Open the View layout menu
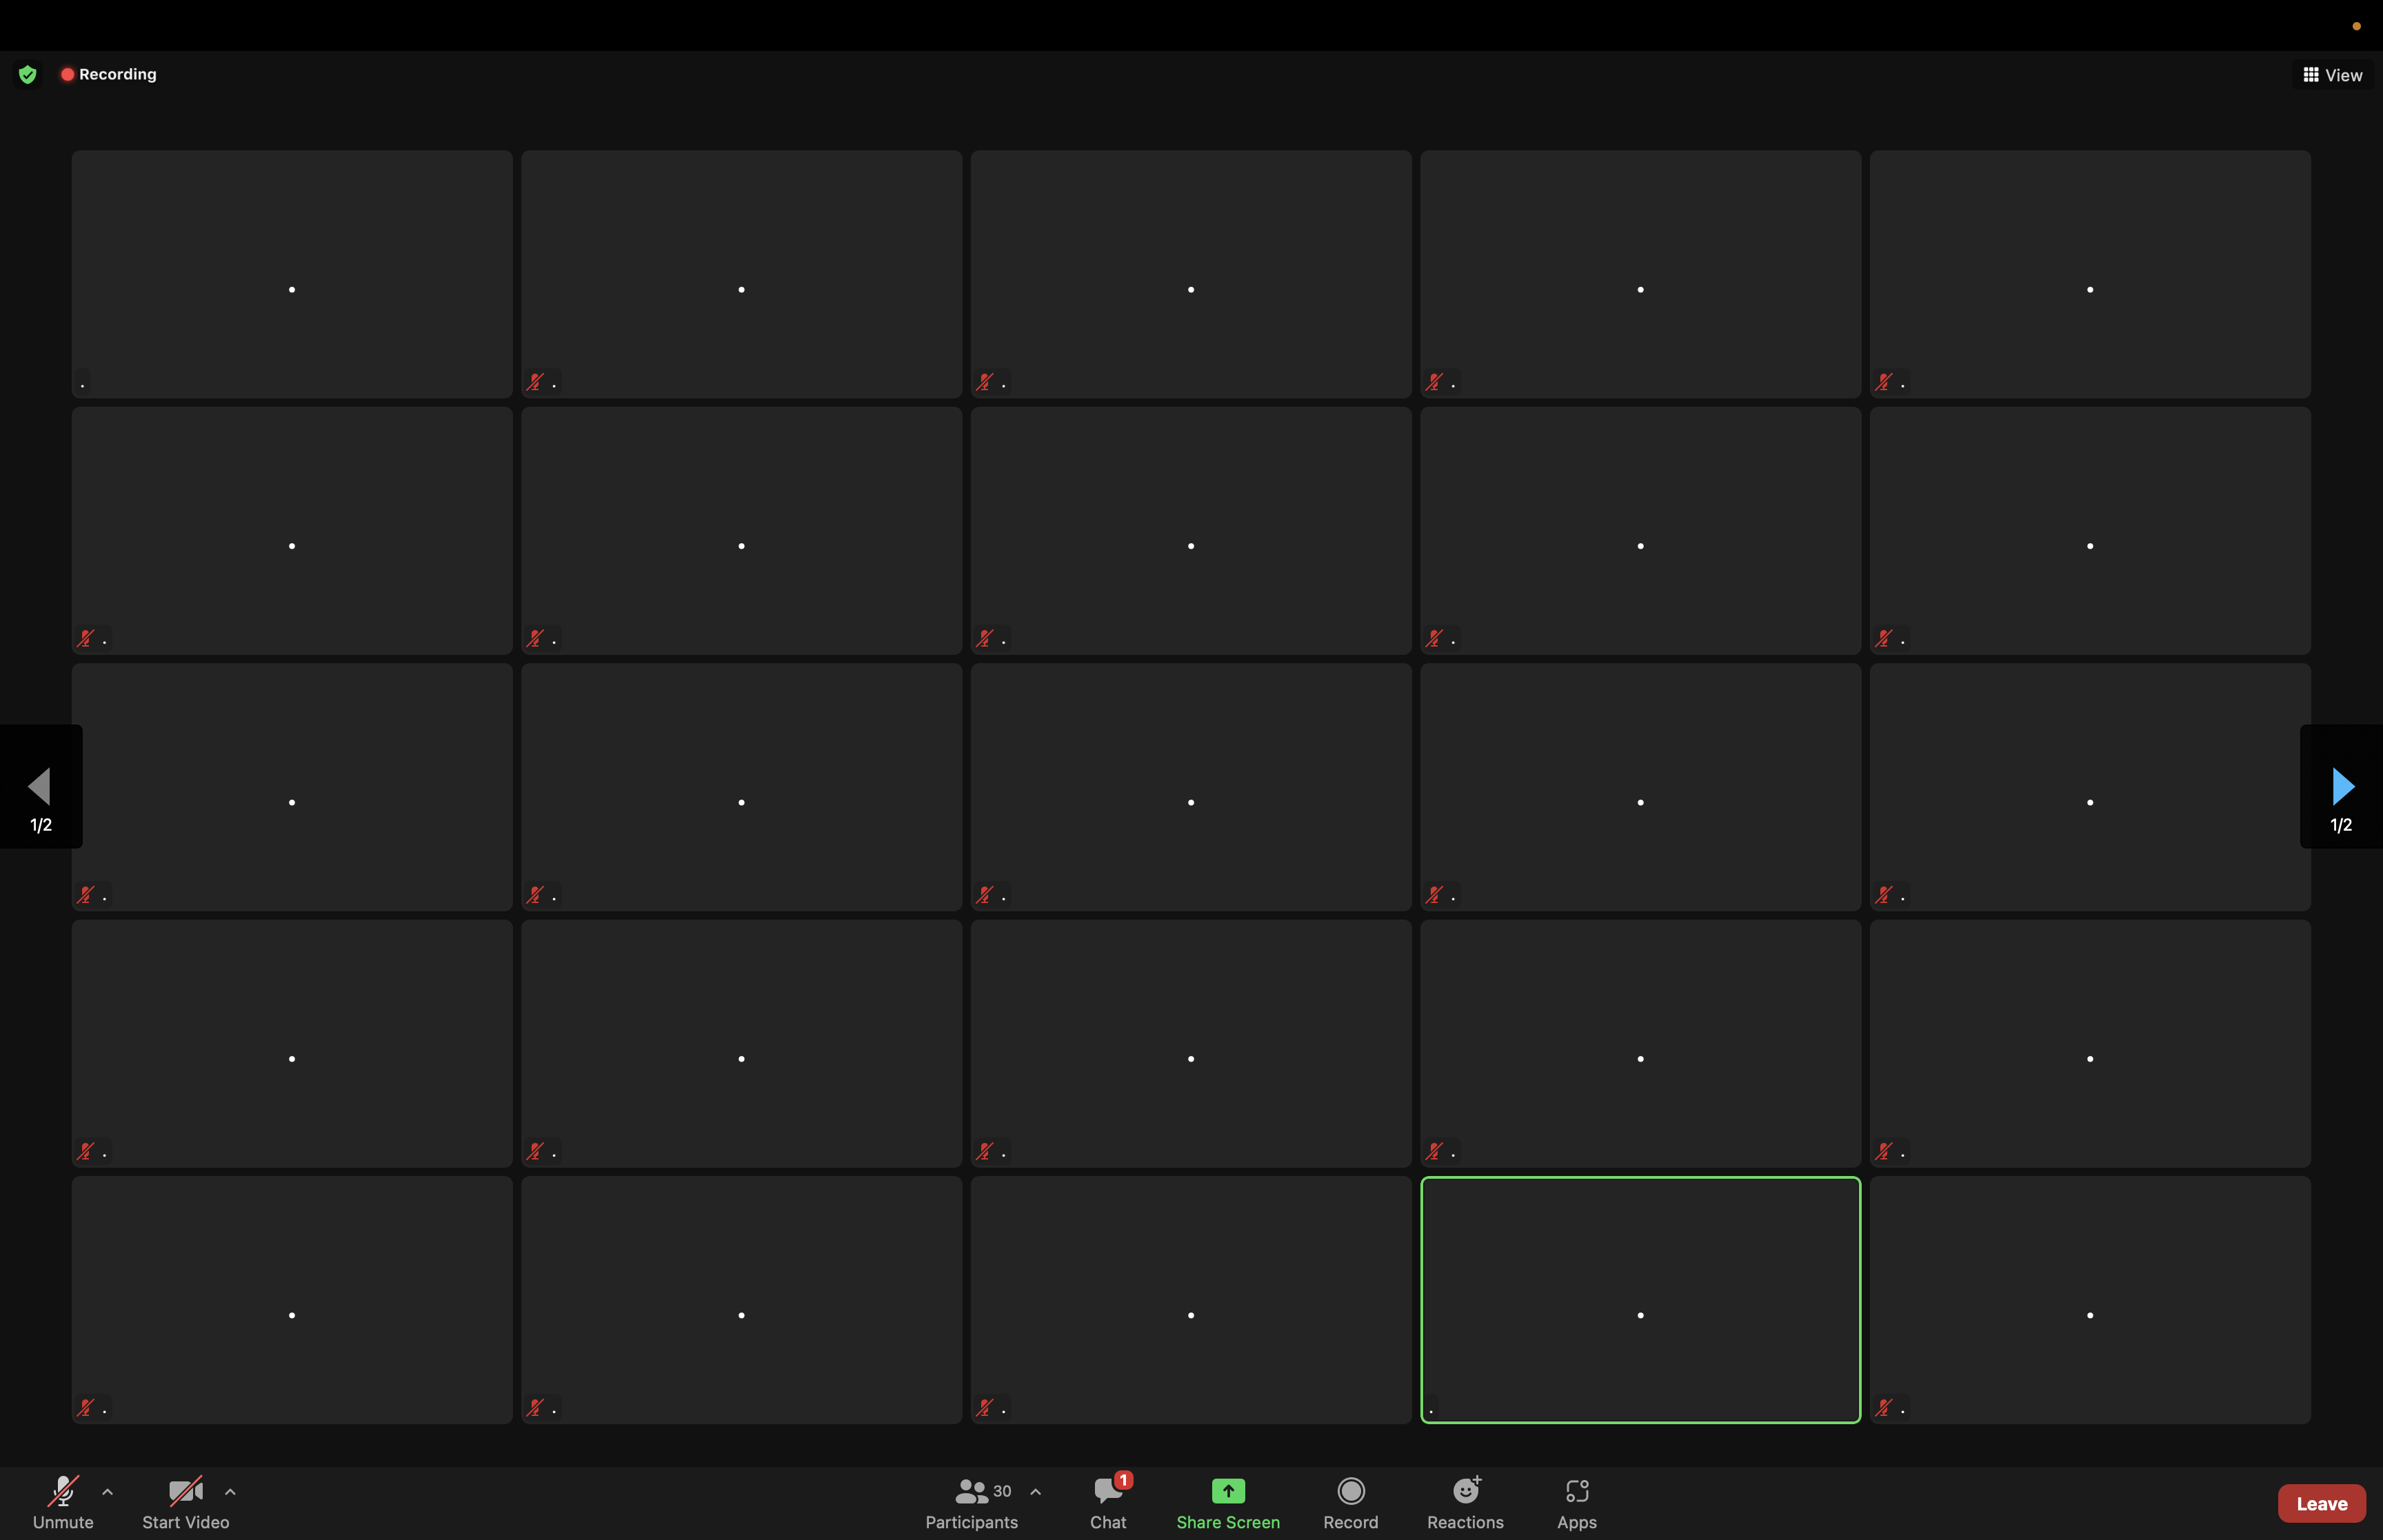This screenshot has height=1540, width=2383. 2332,75
